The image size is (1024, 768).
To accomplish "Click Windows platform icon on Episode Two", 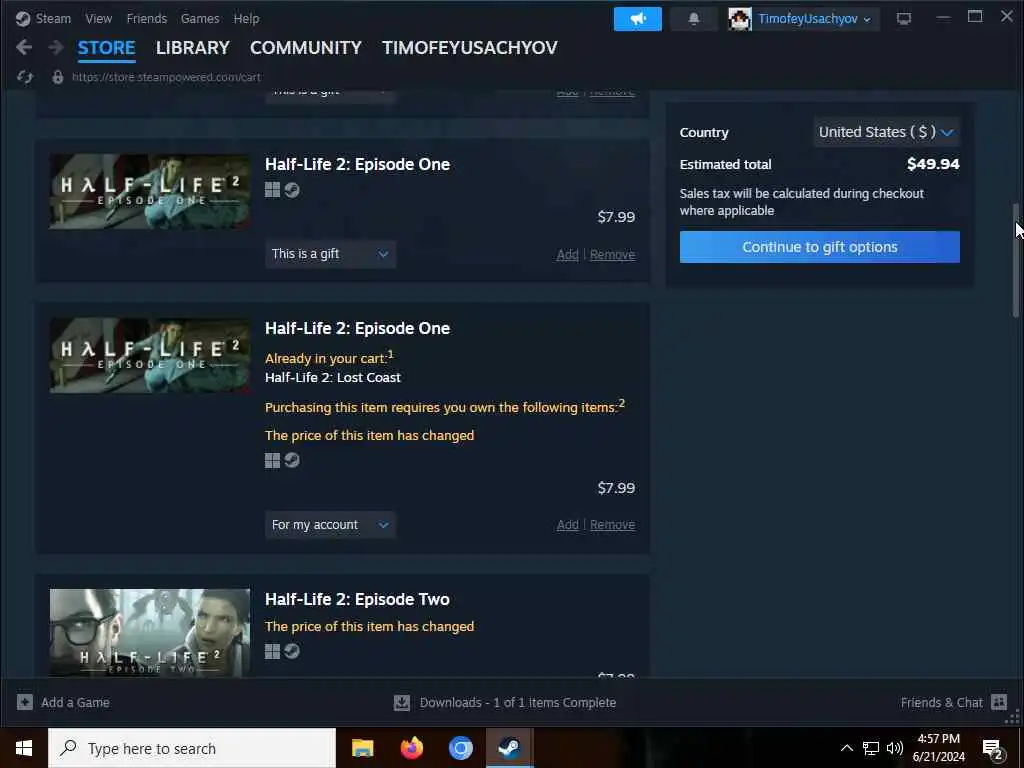I will click(x=272, y=651).
